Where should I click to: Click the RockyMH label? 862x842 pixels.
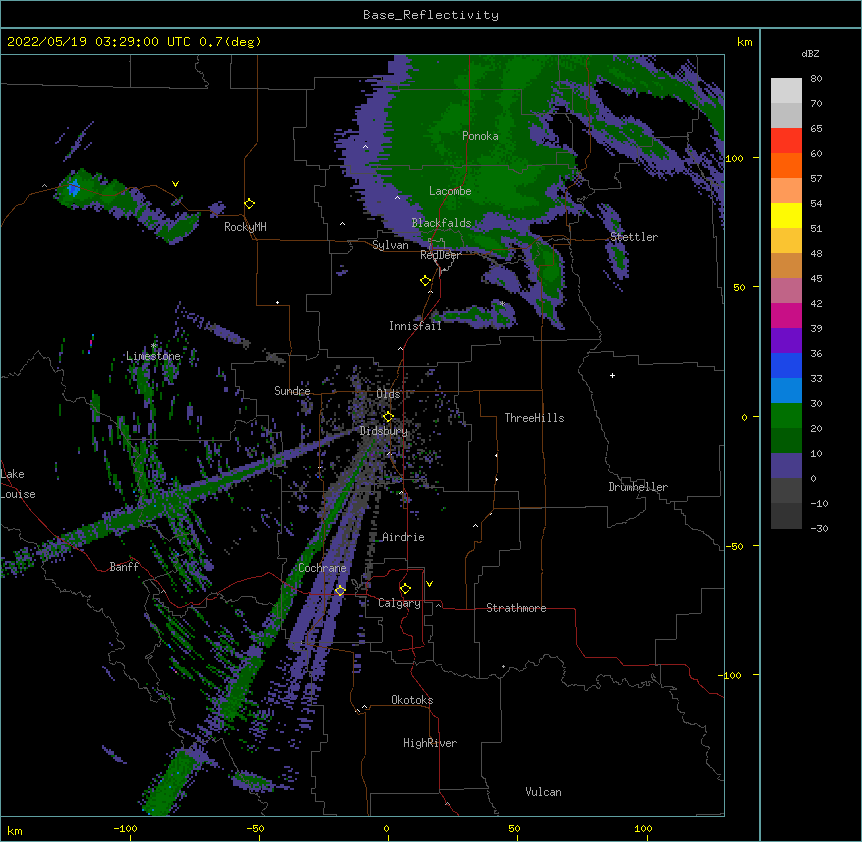pyautogui.click(x=245, y=227)
